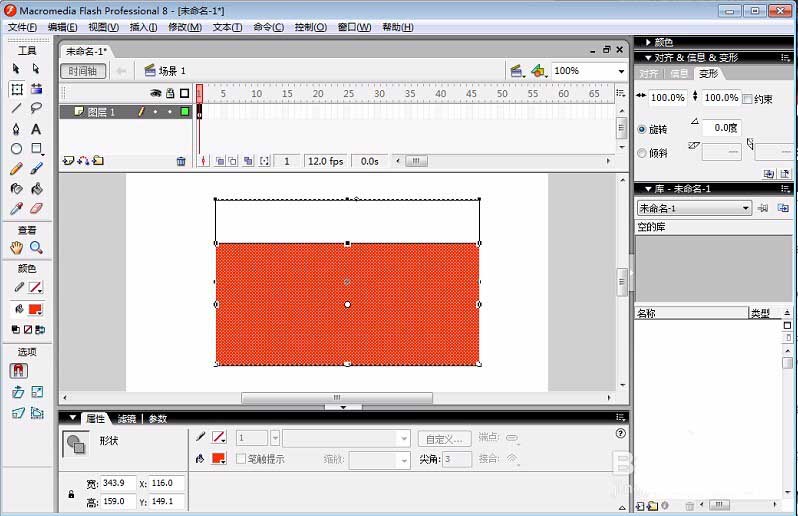Pick stroke color swatch in toolbox

(35, 288)
